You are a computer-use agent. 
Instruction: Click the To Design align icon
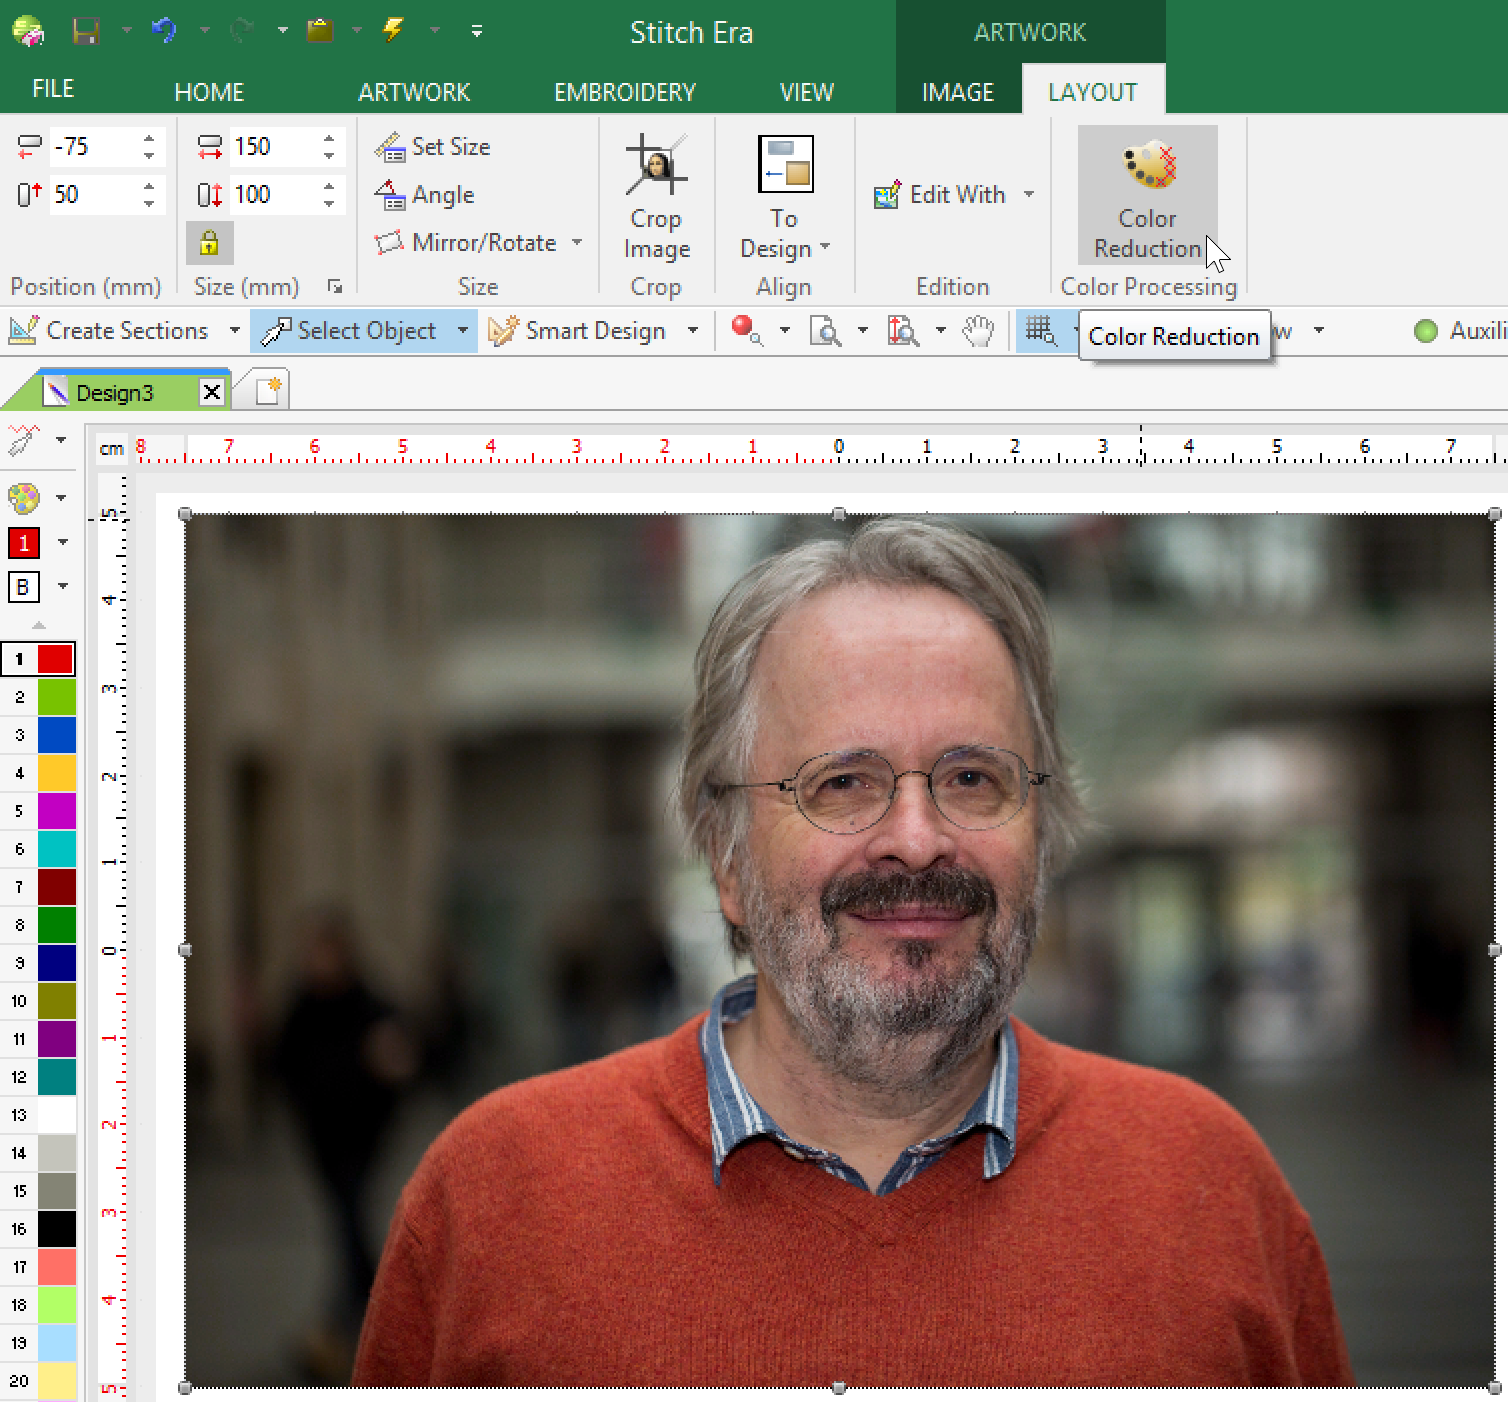click(x=785, y=166)
